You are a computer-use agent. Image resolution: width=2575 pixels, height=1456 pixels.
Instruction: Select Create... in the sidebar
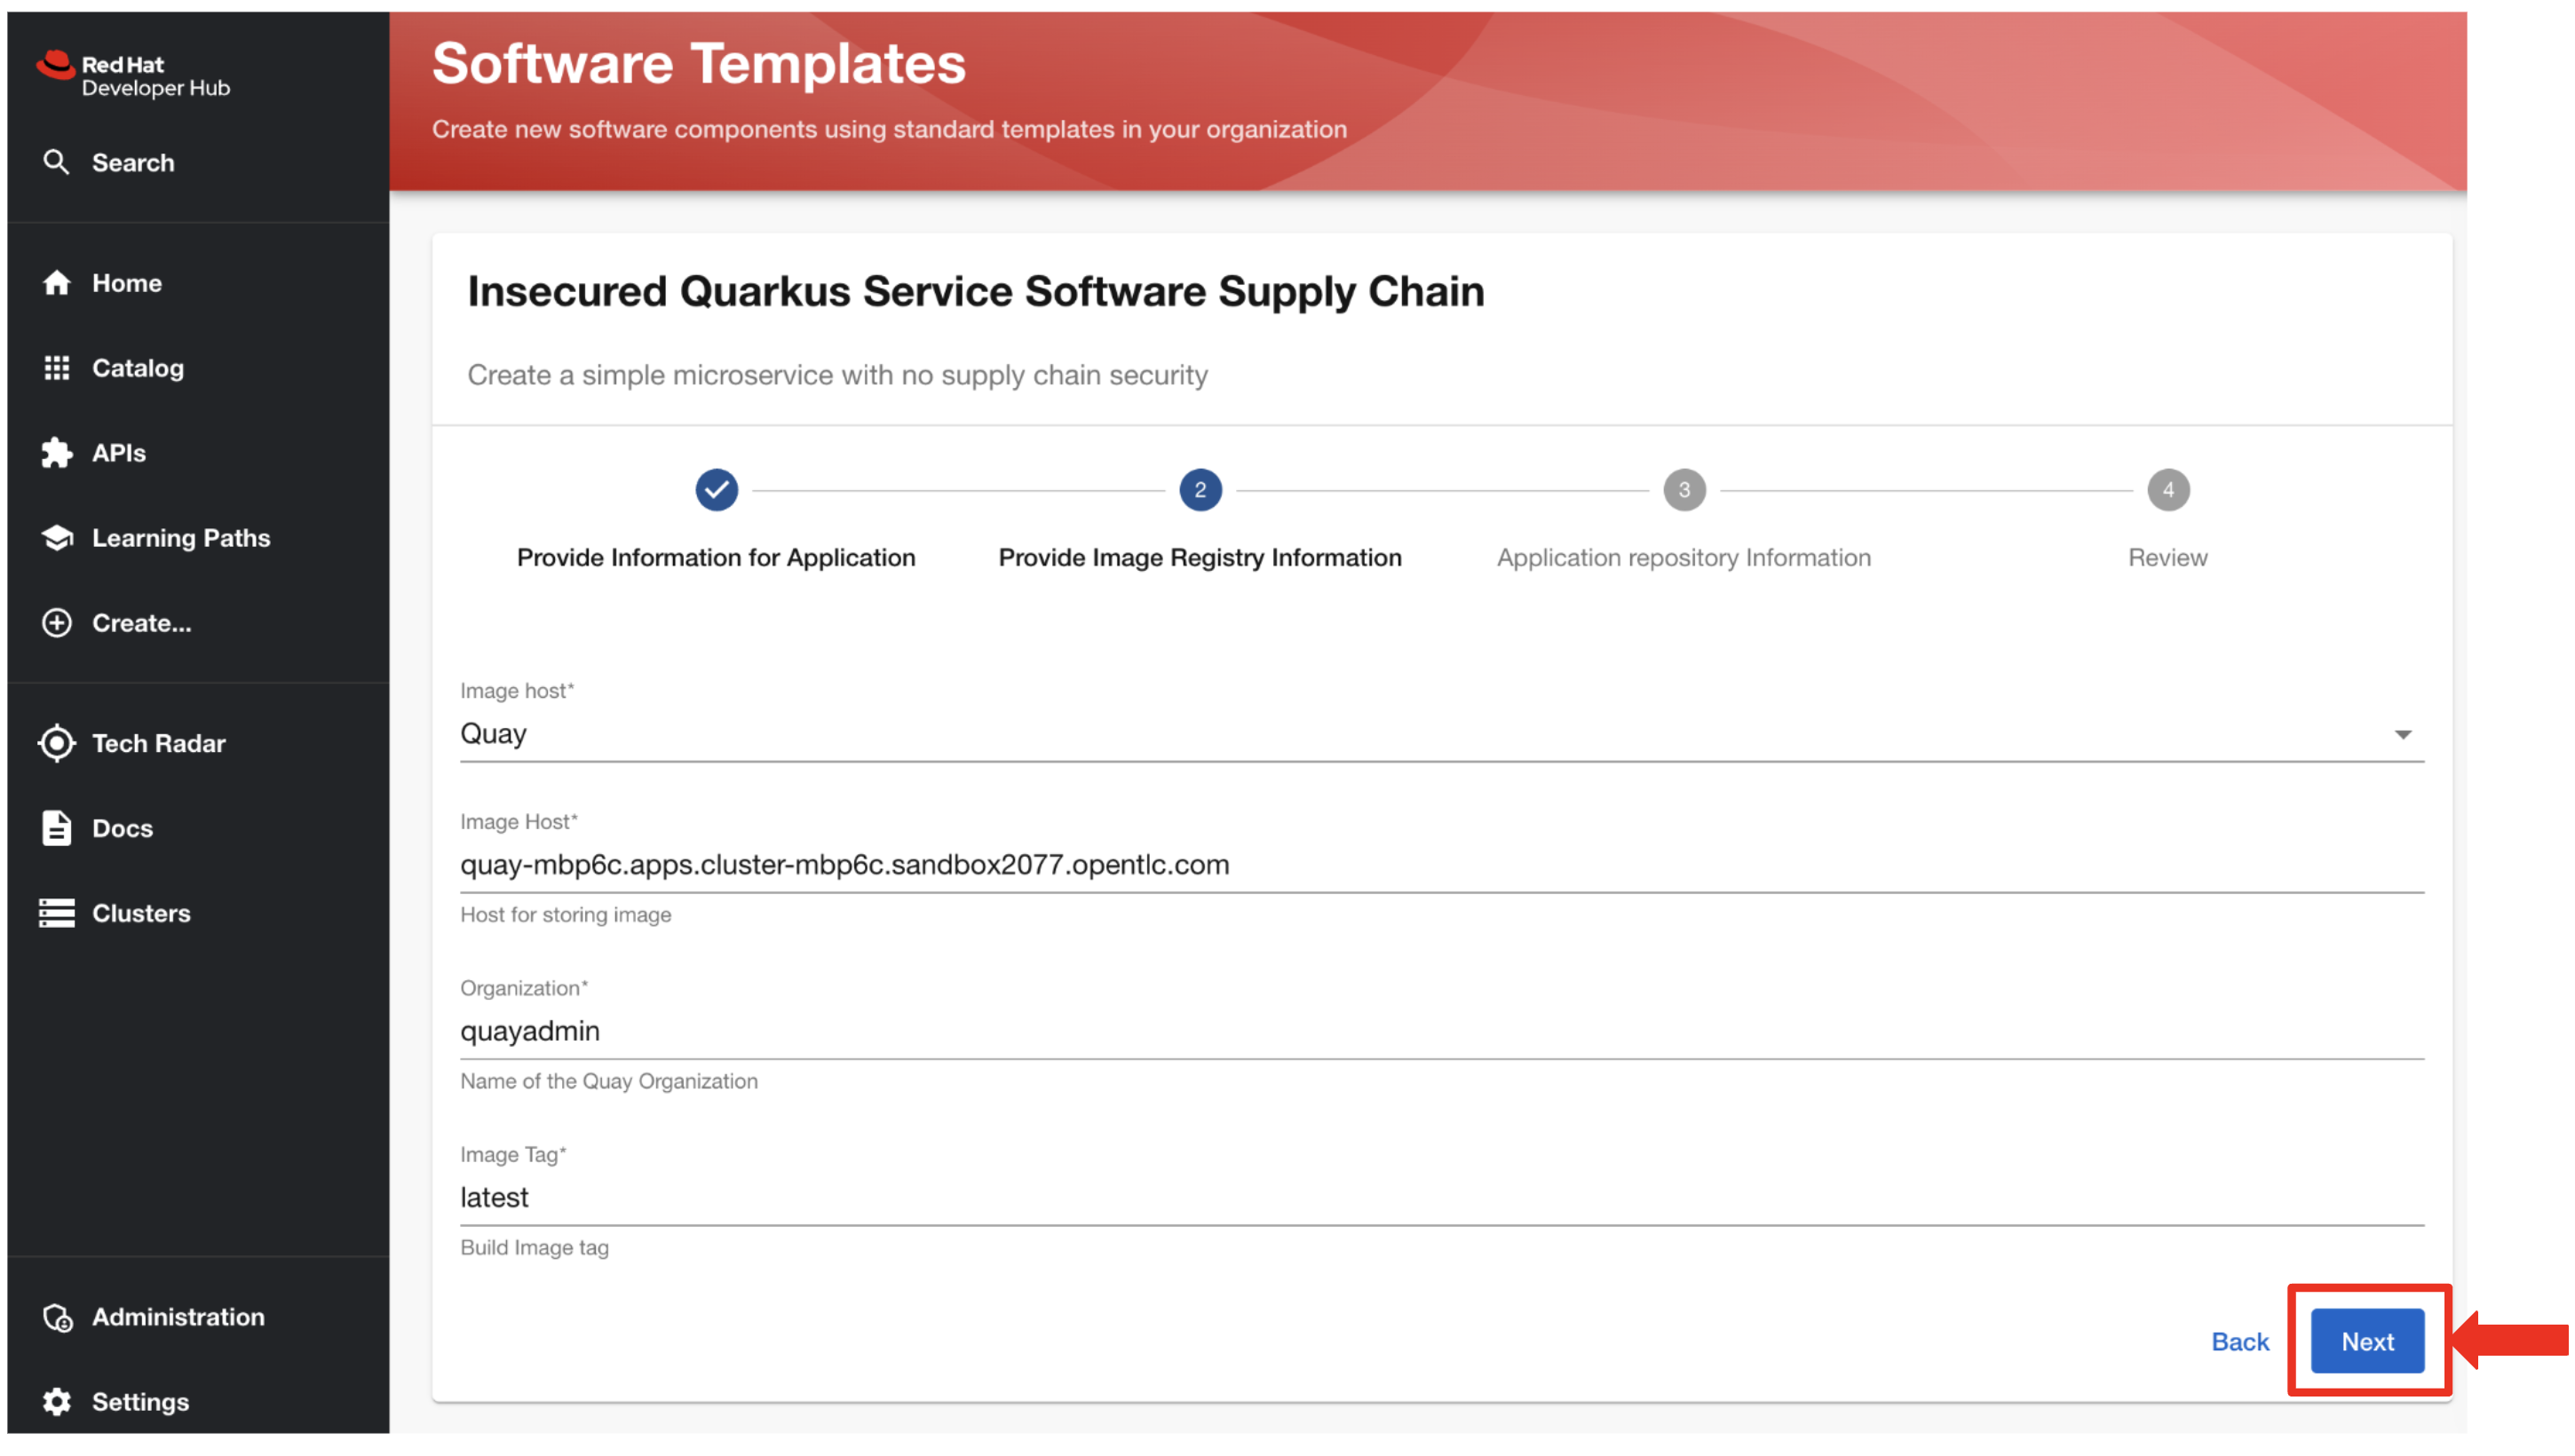point(198,623)
